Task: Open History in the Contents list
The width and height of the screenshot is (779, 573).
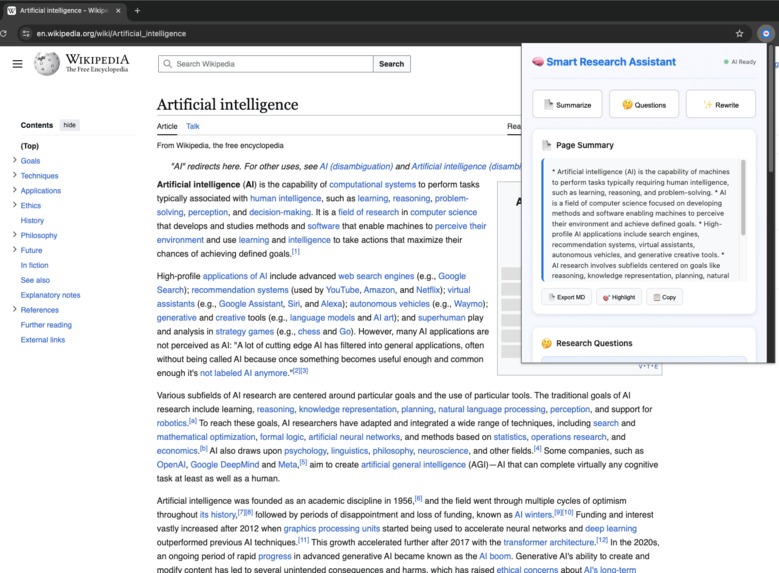Action: [32, 220]
